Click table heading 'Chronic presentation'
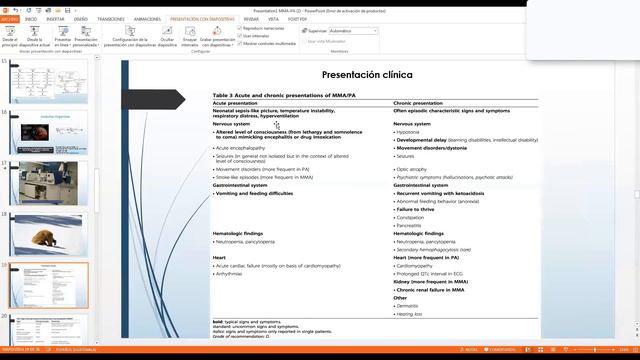Image resolution: width=640 pixels, height=360 pixels. point(418,103)
